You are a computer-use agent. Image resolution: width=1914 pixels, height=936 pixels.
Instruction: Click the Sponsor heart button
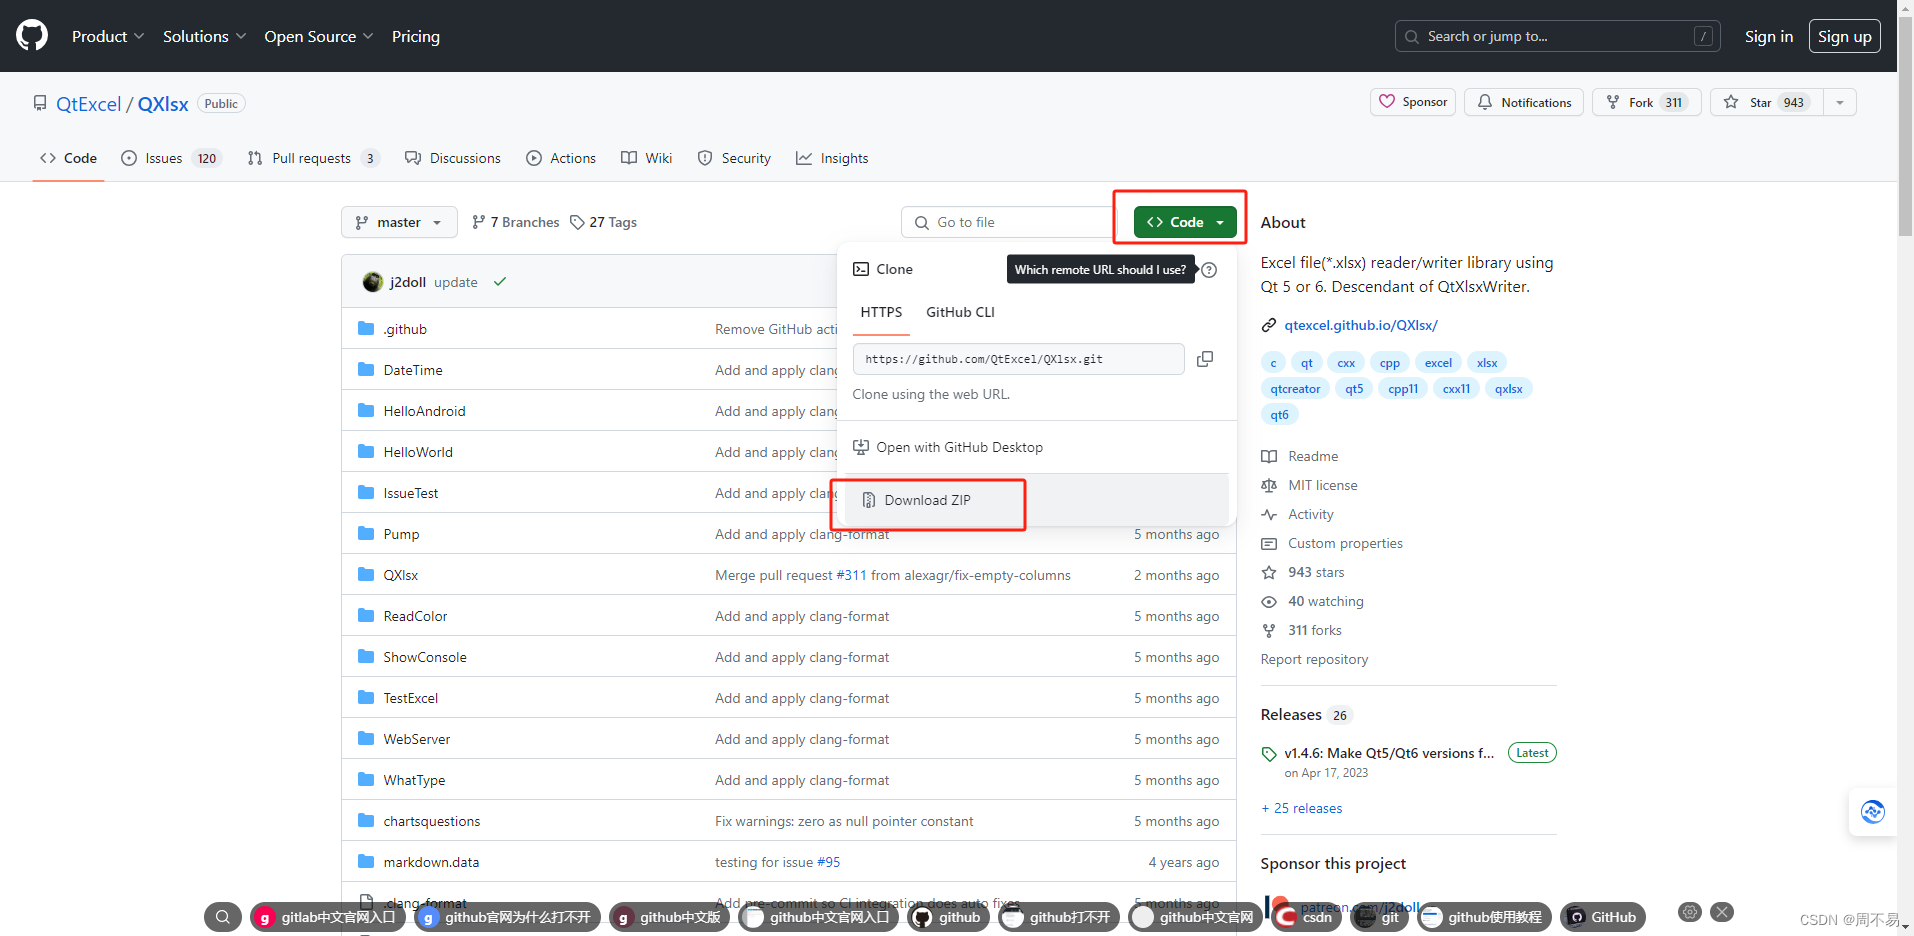click(1413, 102)
